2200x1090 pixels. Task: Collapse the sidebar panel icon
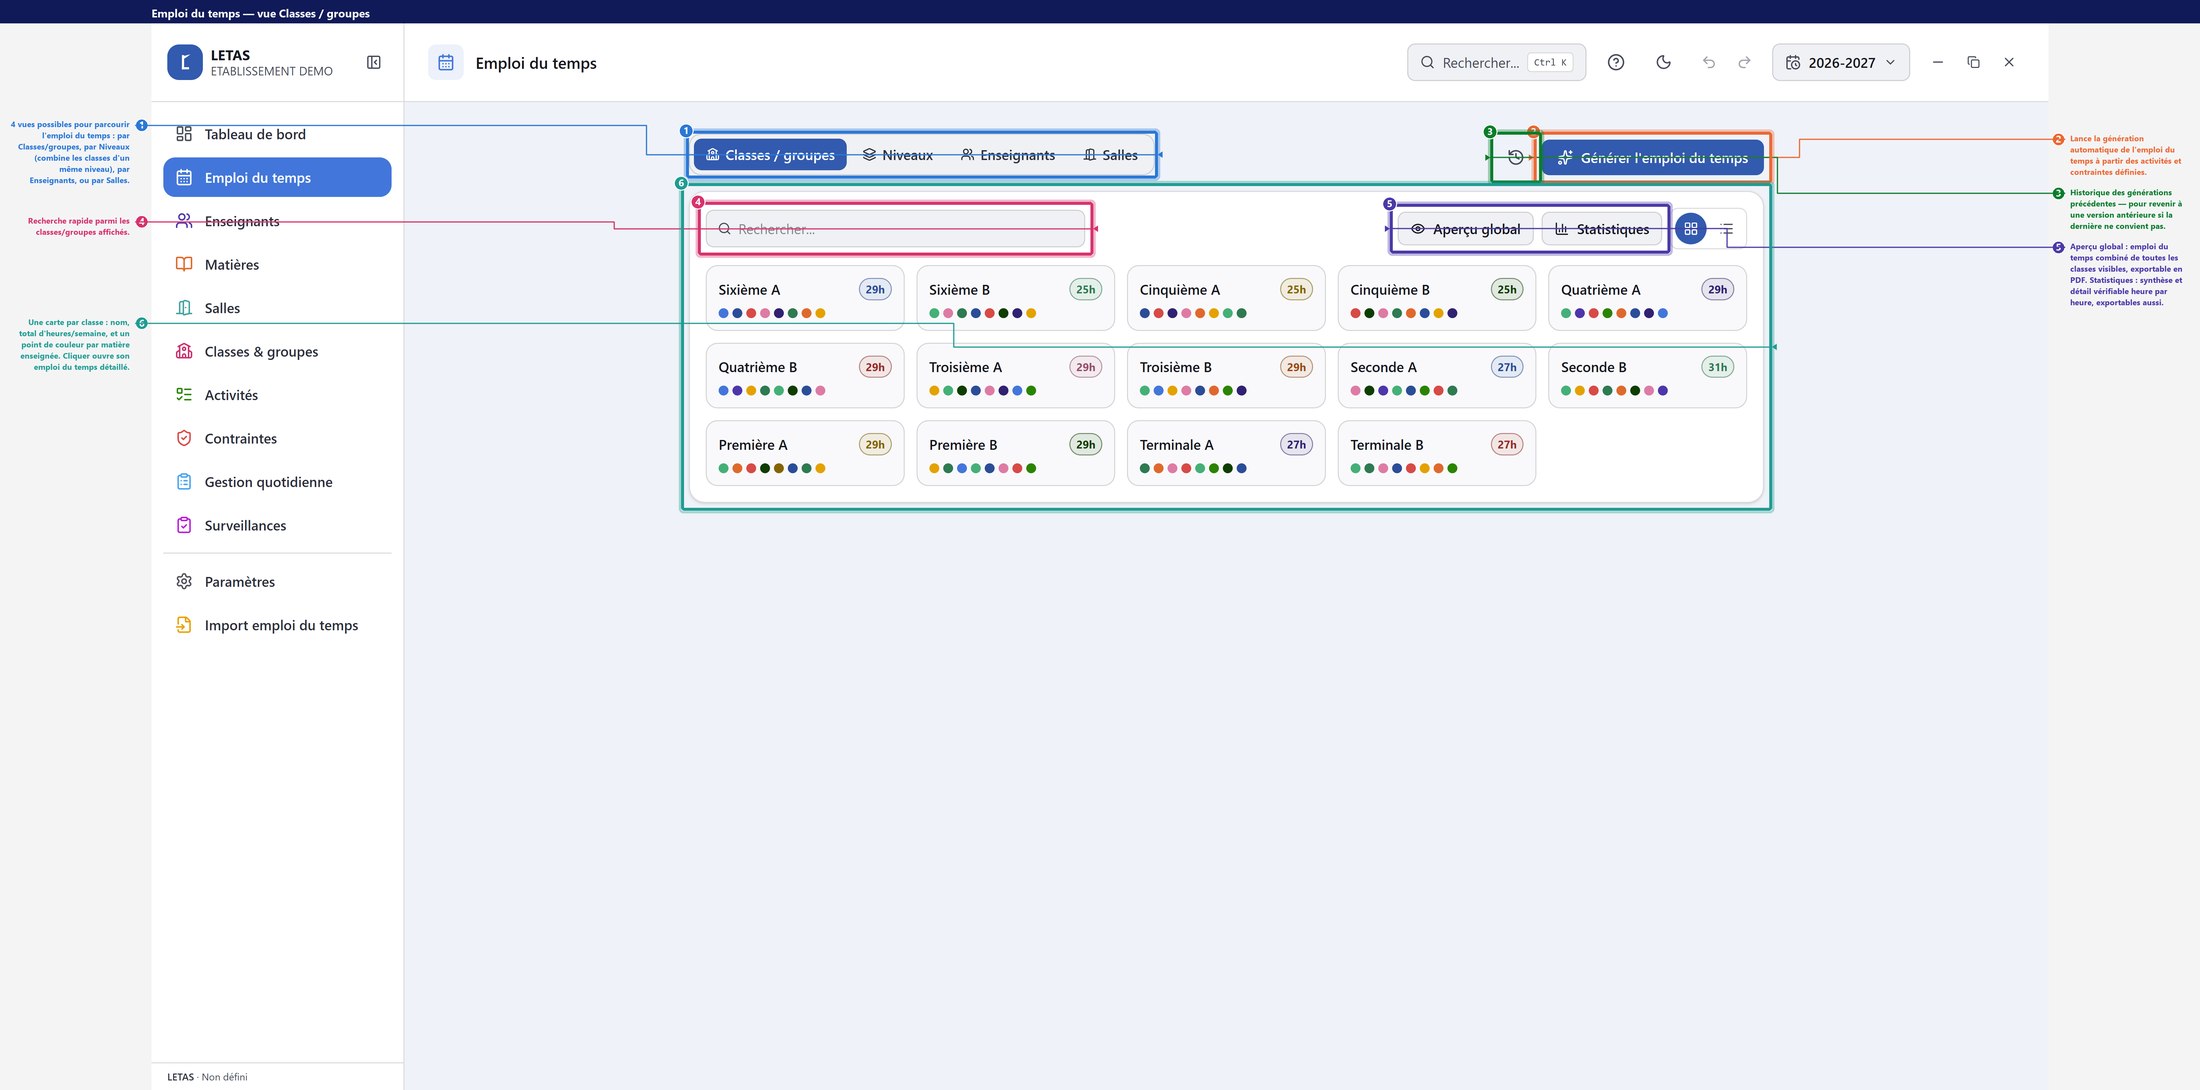coord(374,62)
